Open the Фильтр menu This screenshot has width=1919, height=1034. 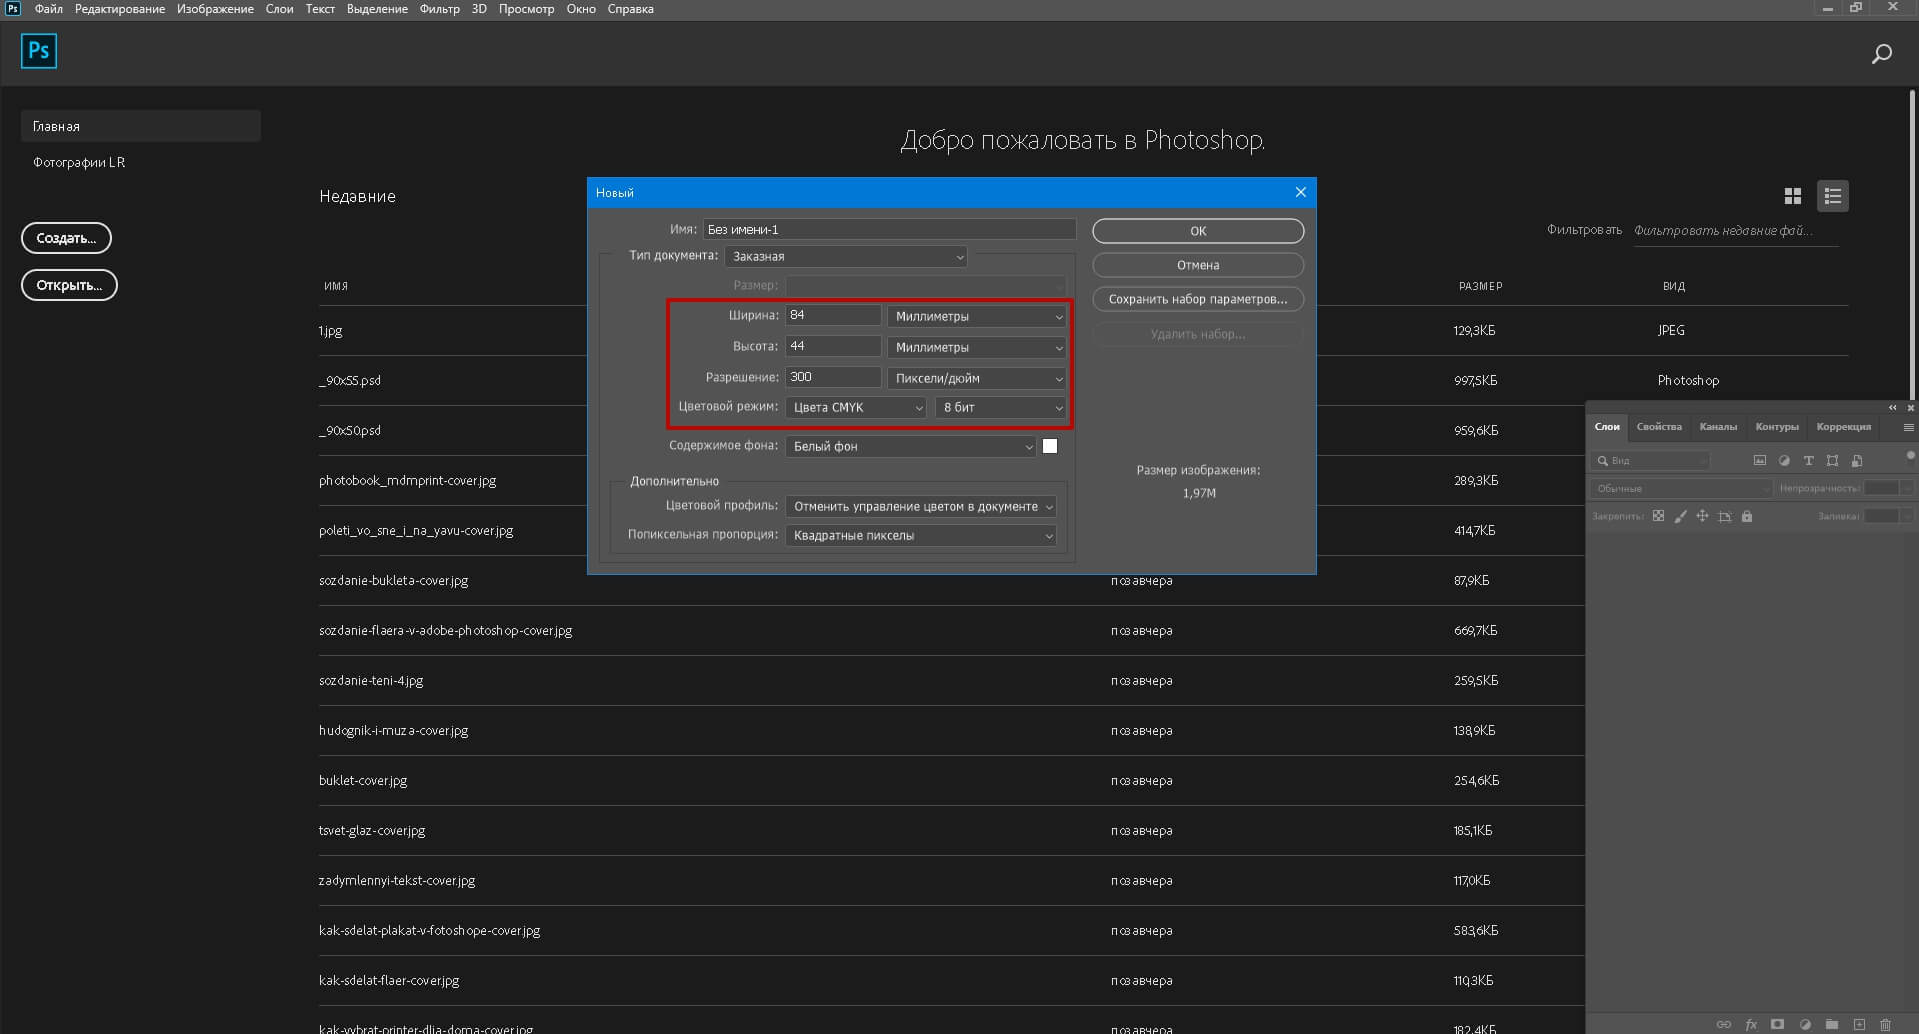[439, 9]
